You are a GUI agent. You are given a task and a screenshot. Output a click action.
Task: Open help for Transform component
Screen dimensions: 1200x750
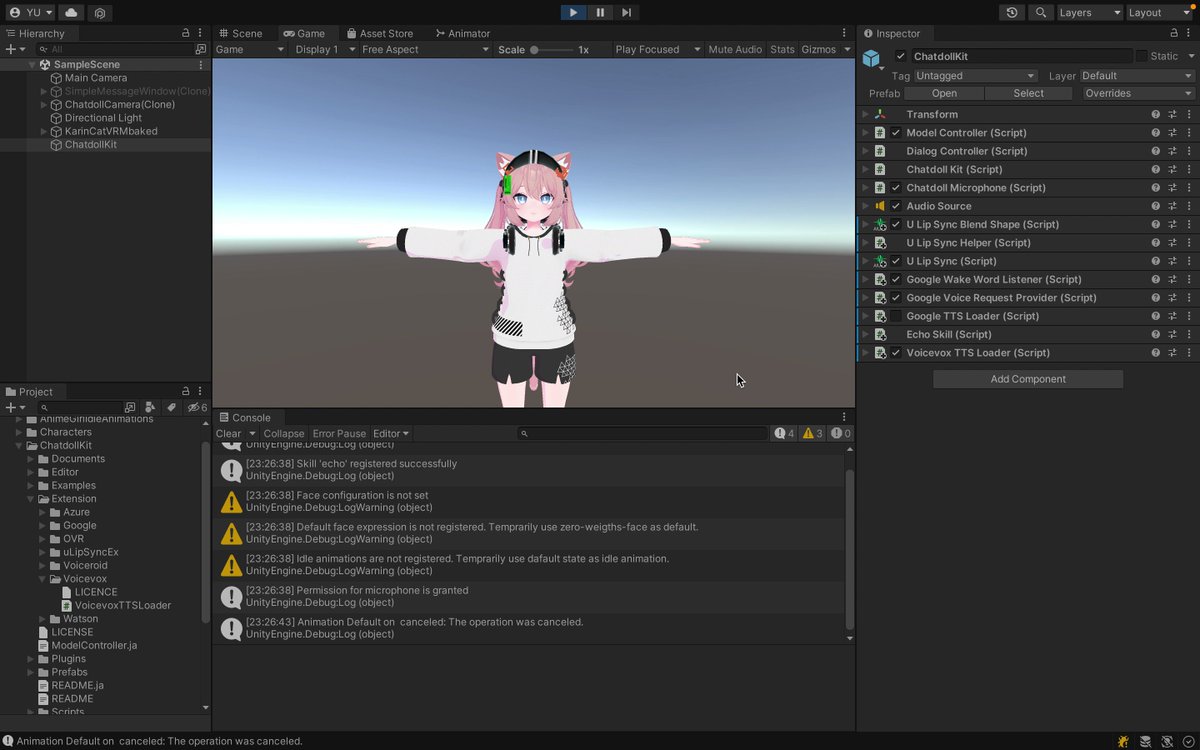pyautogui.click(x=1156, y=114)
